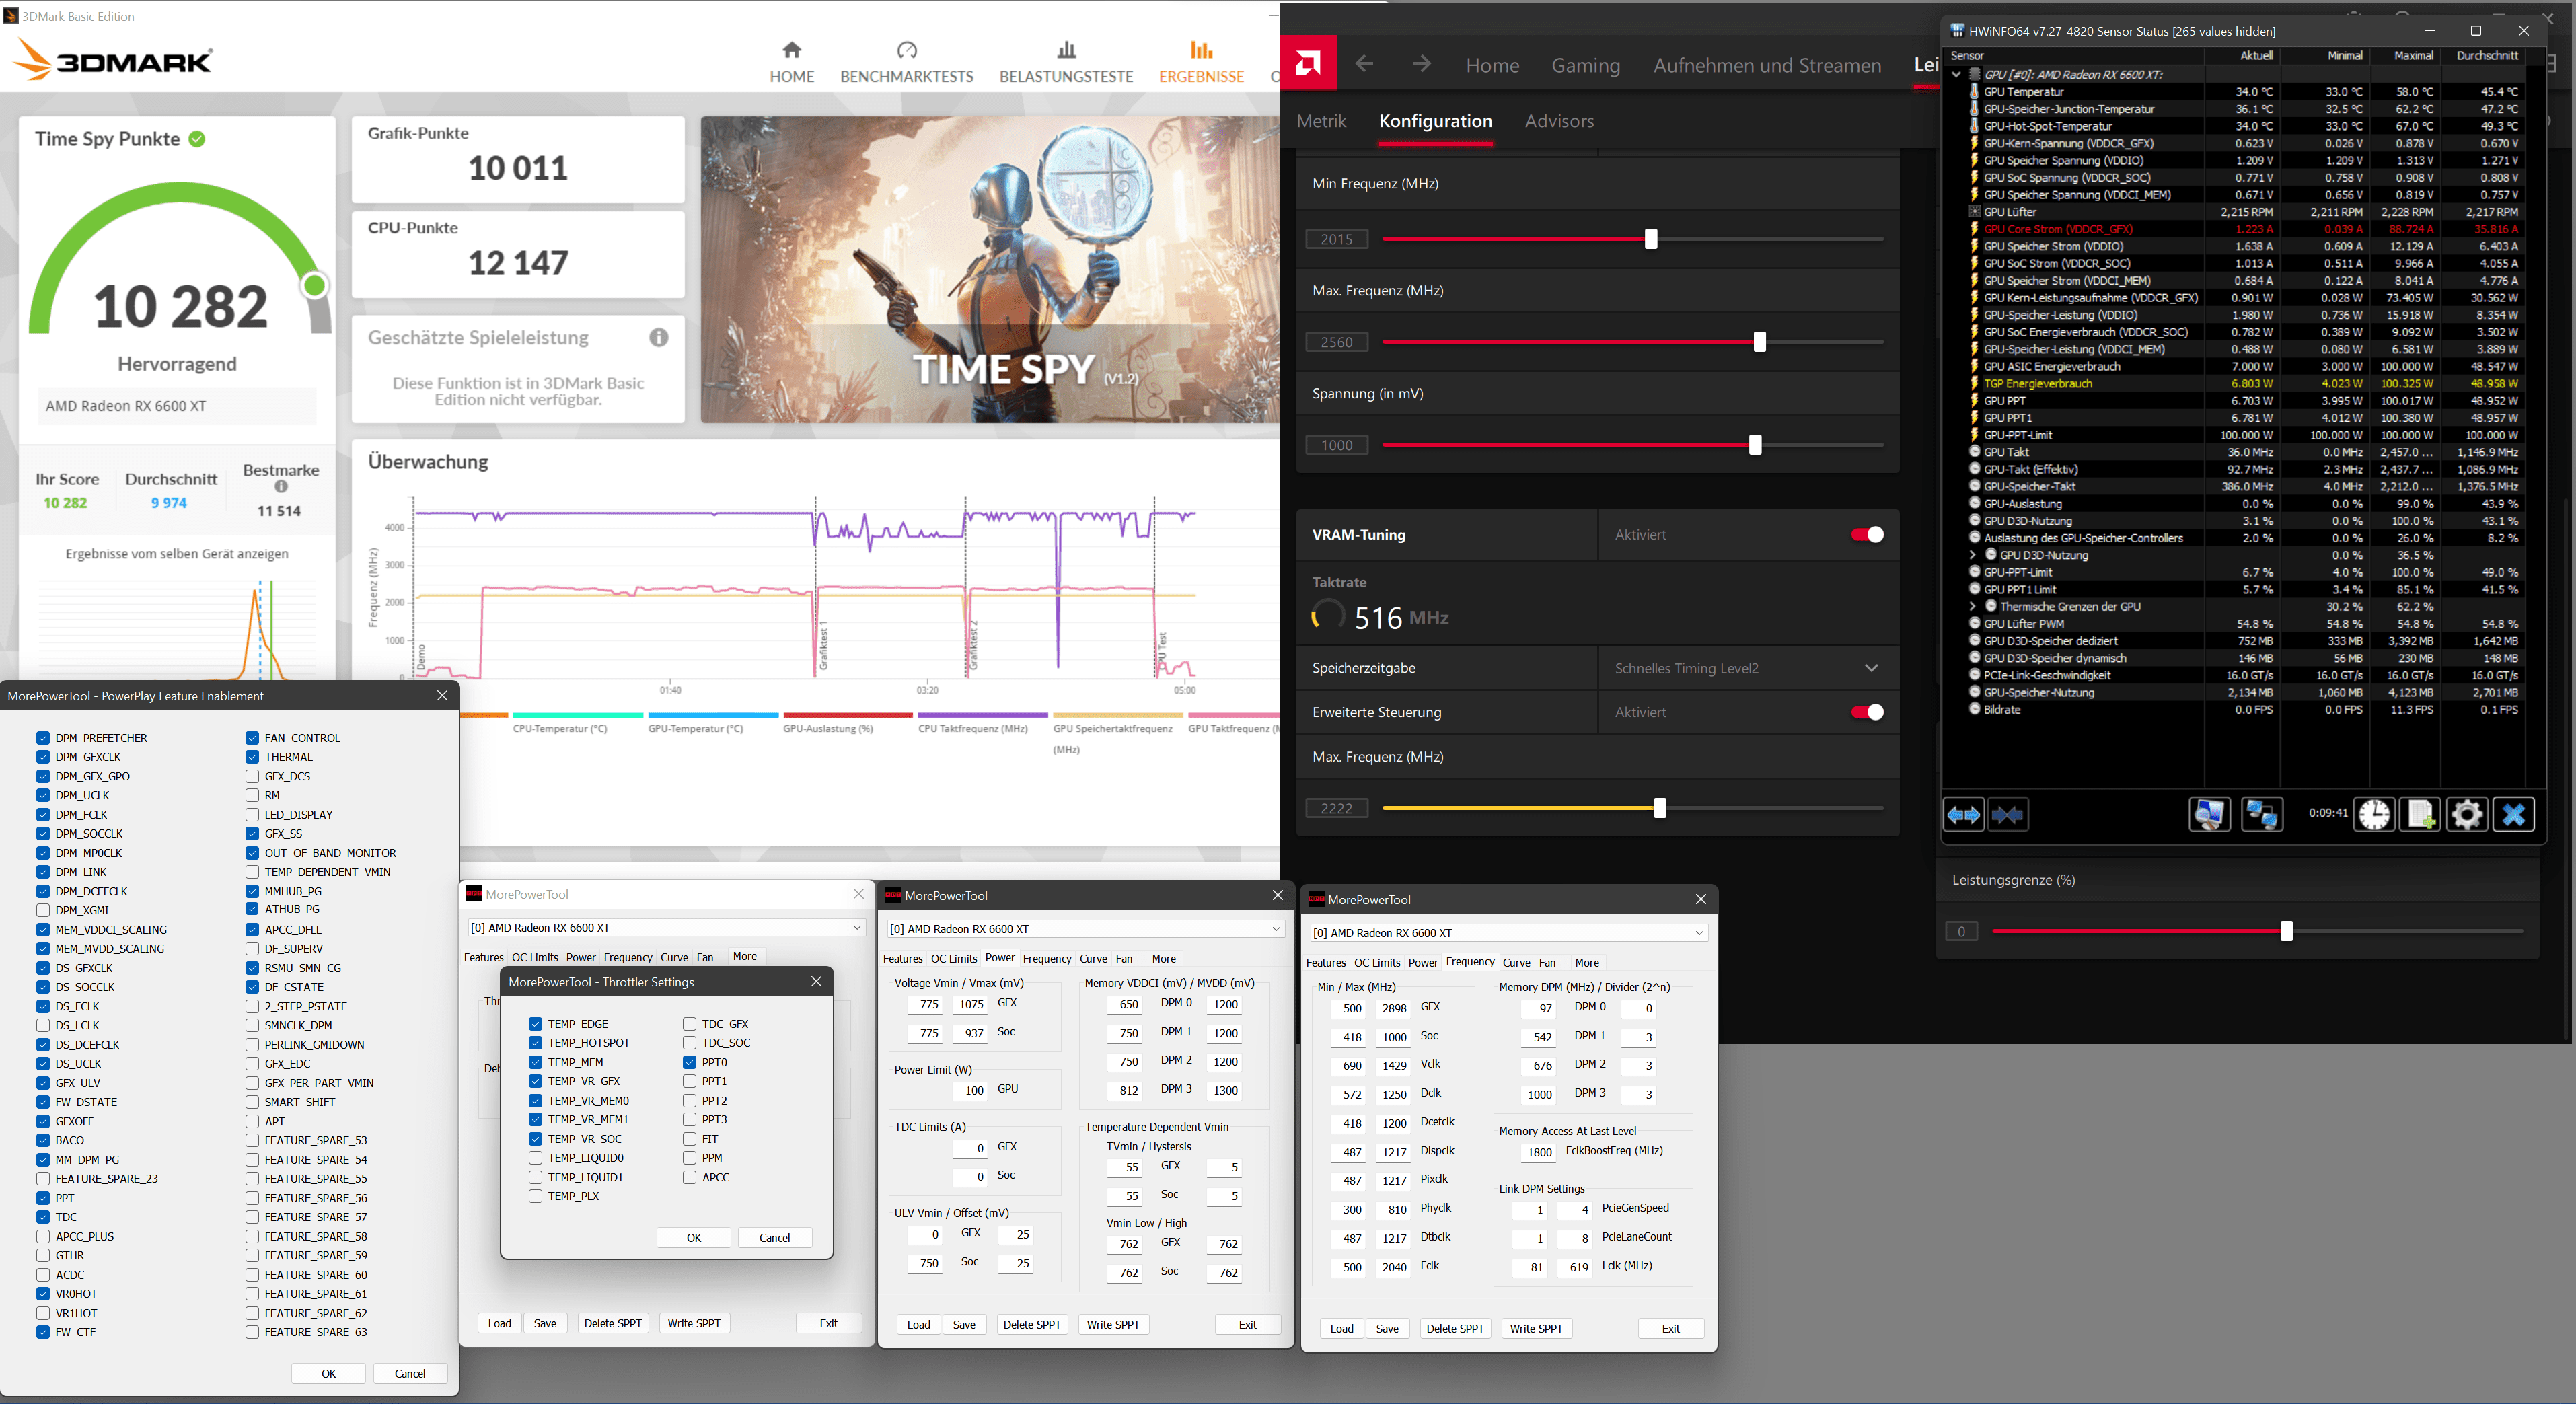2576x1404 pixels.
Task: Uncheck DPM_PREFETCHER feature
Action: (43, 738)
